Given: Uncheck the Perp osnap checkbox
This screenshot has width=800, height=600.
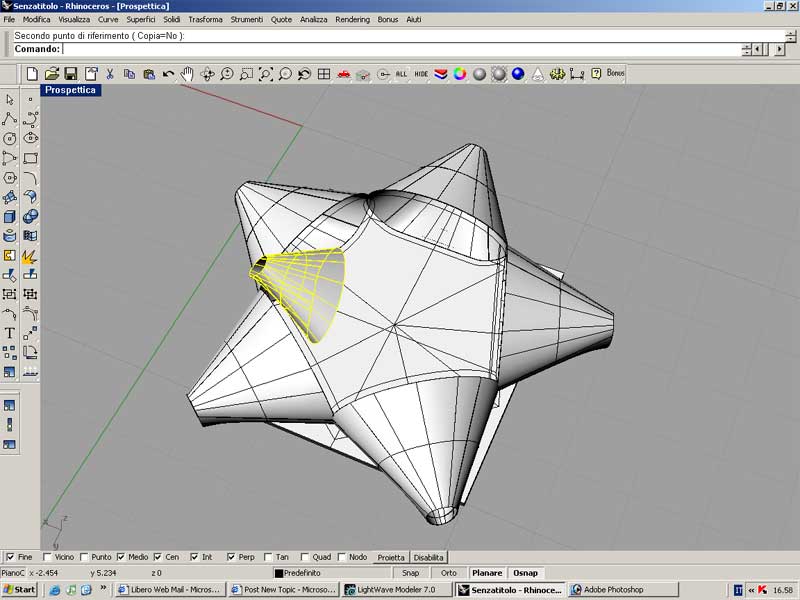Looking at the screenshot, I should click(x=232, y=557).
